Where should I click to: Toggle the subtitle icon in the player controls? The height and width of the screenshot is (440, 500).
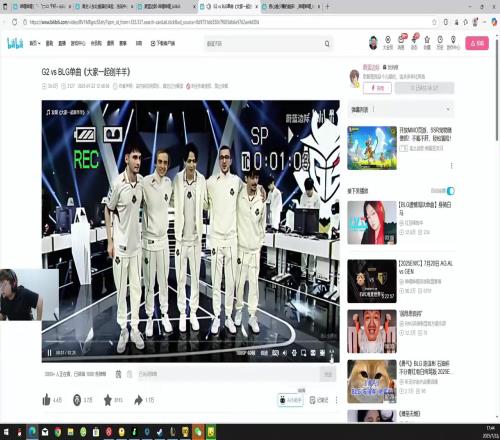tap(275, 353)
